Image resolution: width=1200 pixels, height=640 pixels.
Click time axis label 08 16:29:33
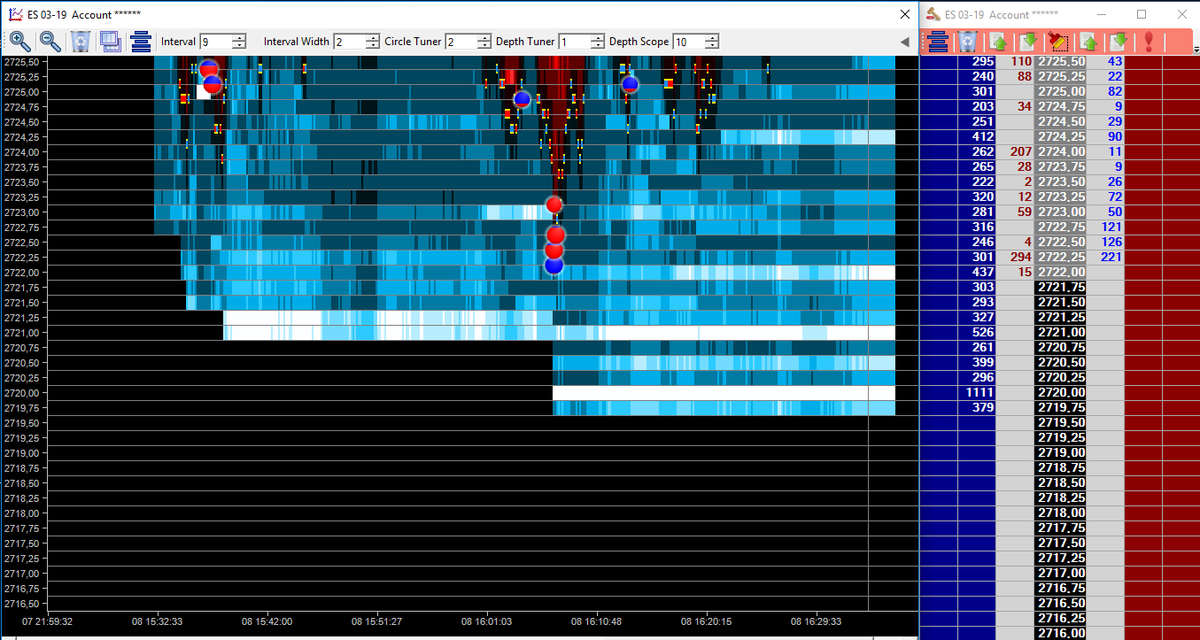pyautogui.click(x=817, y=620)
